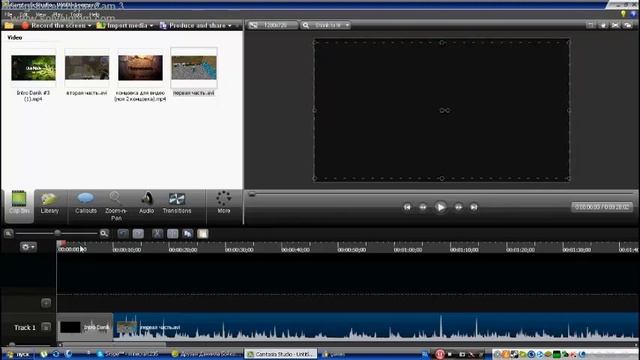Select the Intro Danik clip on timeline
This screenshot has width=640, height=360.
coord(84,327)
